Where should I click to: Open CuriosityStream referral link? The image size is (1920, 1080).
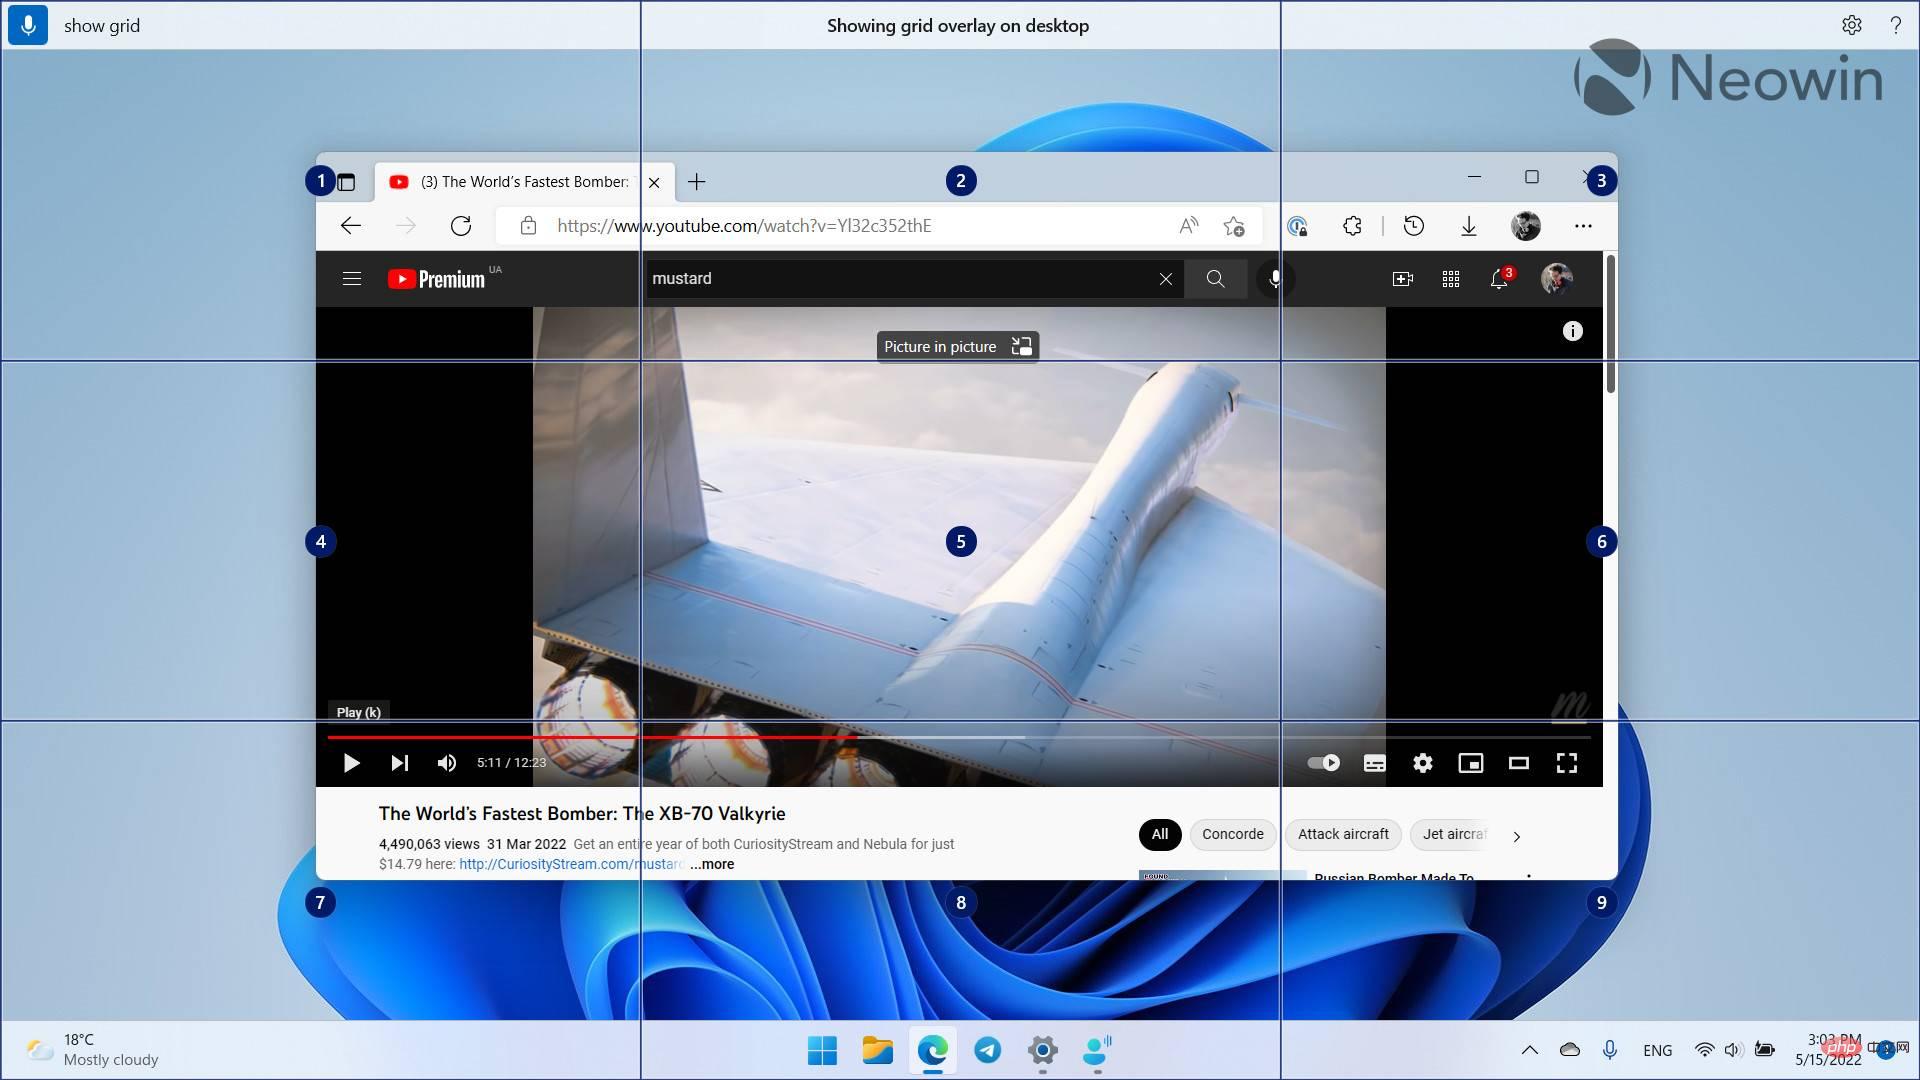(x=572, y=864)
